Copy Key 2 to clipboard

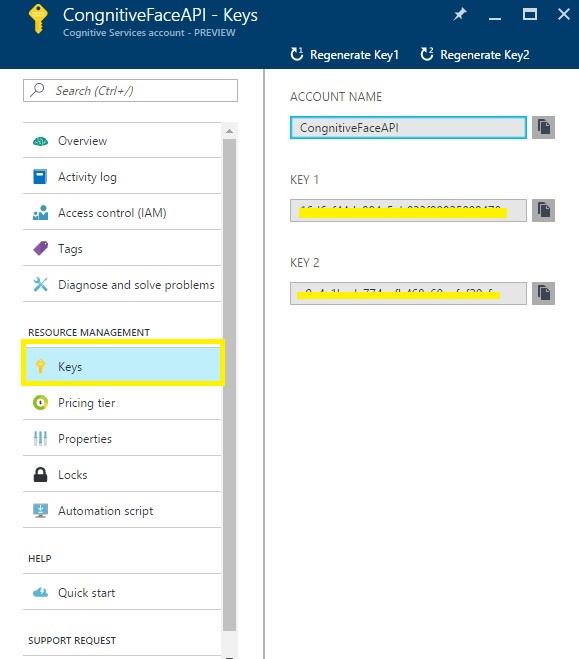coord(543,293)
